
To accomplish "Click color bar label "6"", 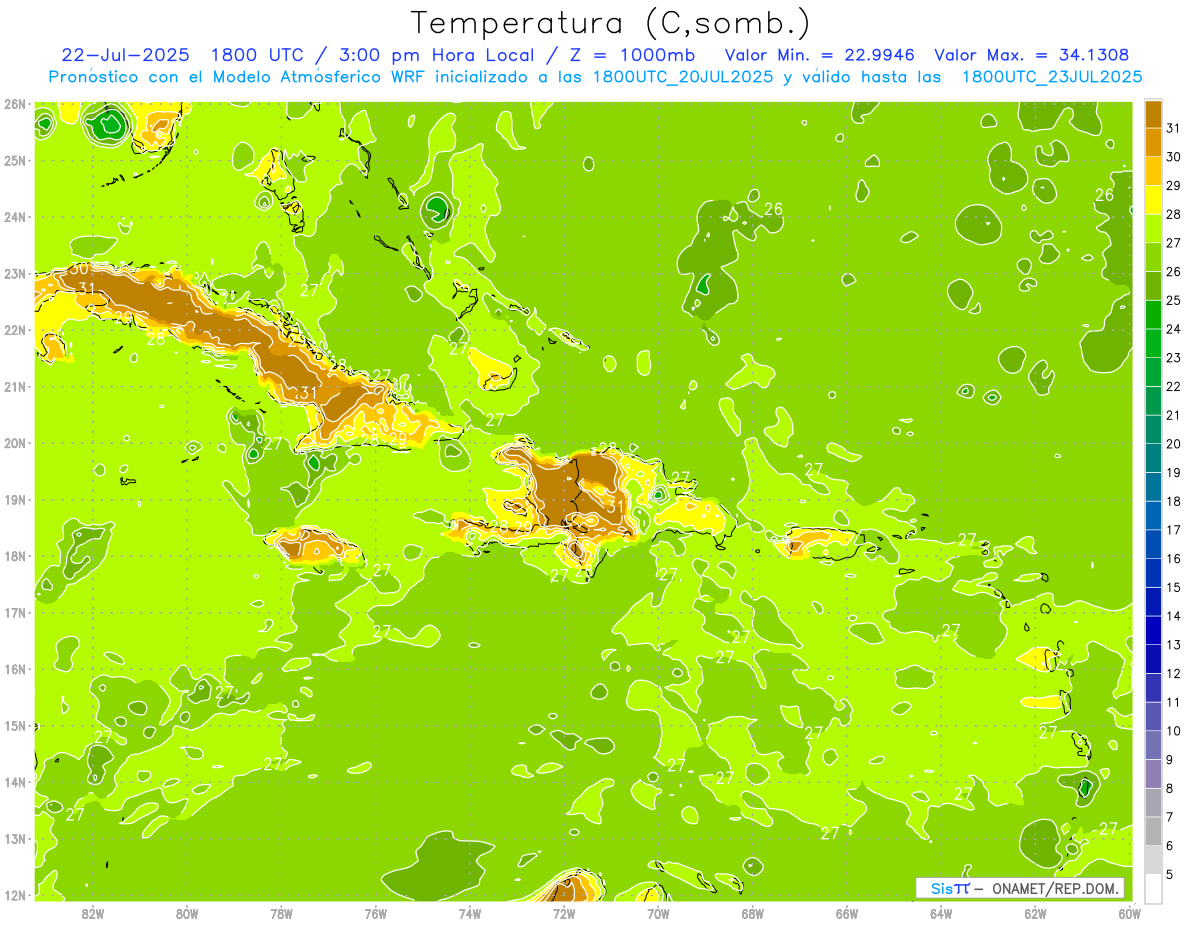I will (1170, 846).
